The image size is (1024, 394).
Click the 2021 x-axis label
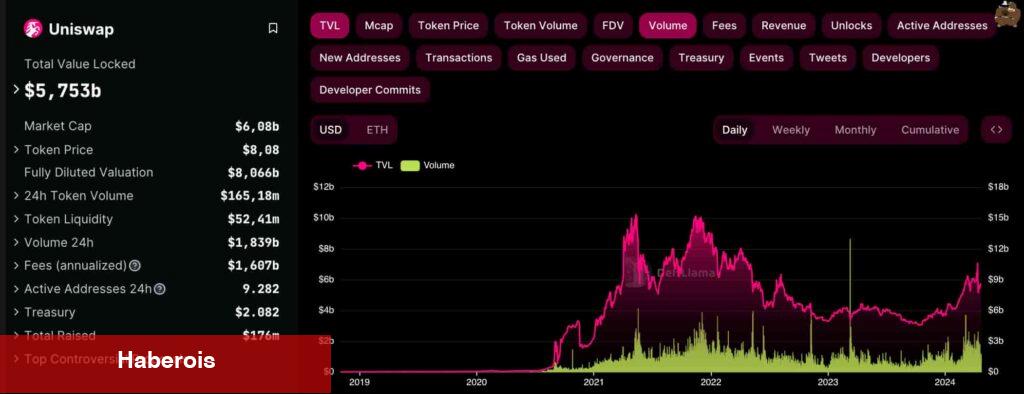[593, 382]
